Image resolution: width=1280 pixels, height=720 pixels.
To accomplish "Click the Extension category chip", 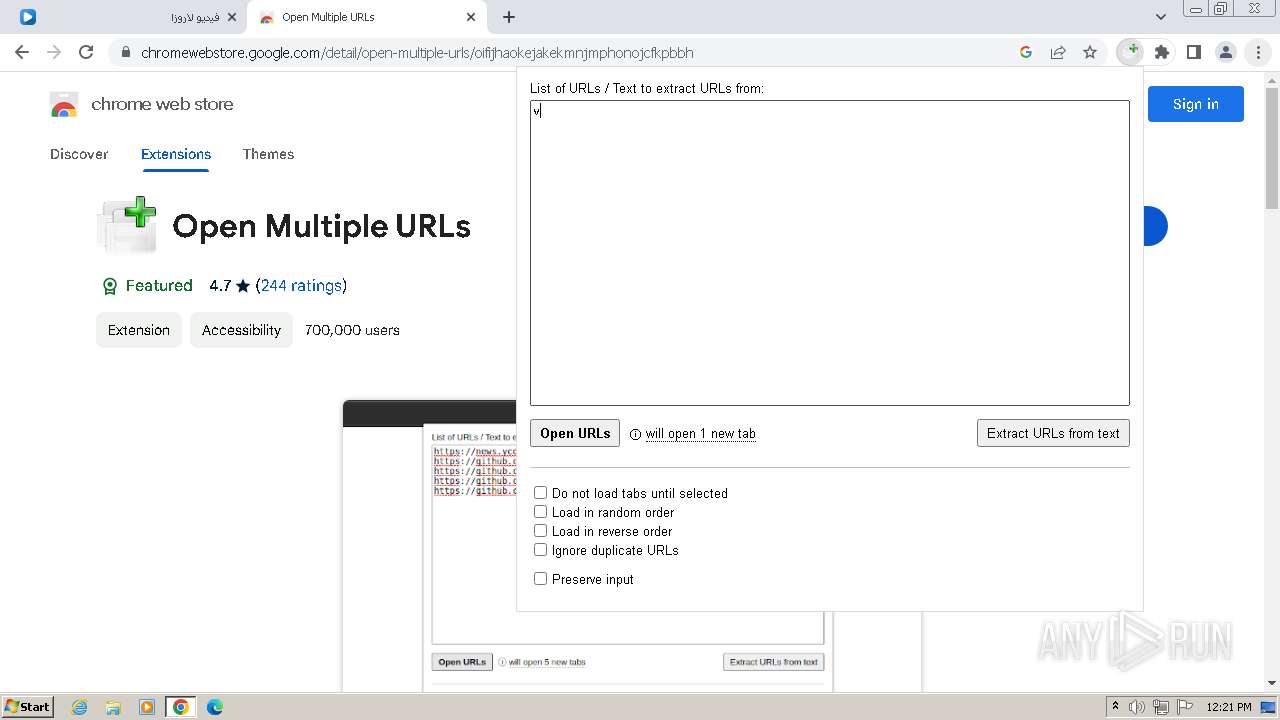I will (x=139, y=330).
